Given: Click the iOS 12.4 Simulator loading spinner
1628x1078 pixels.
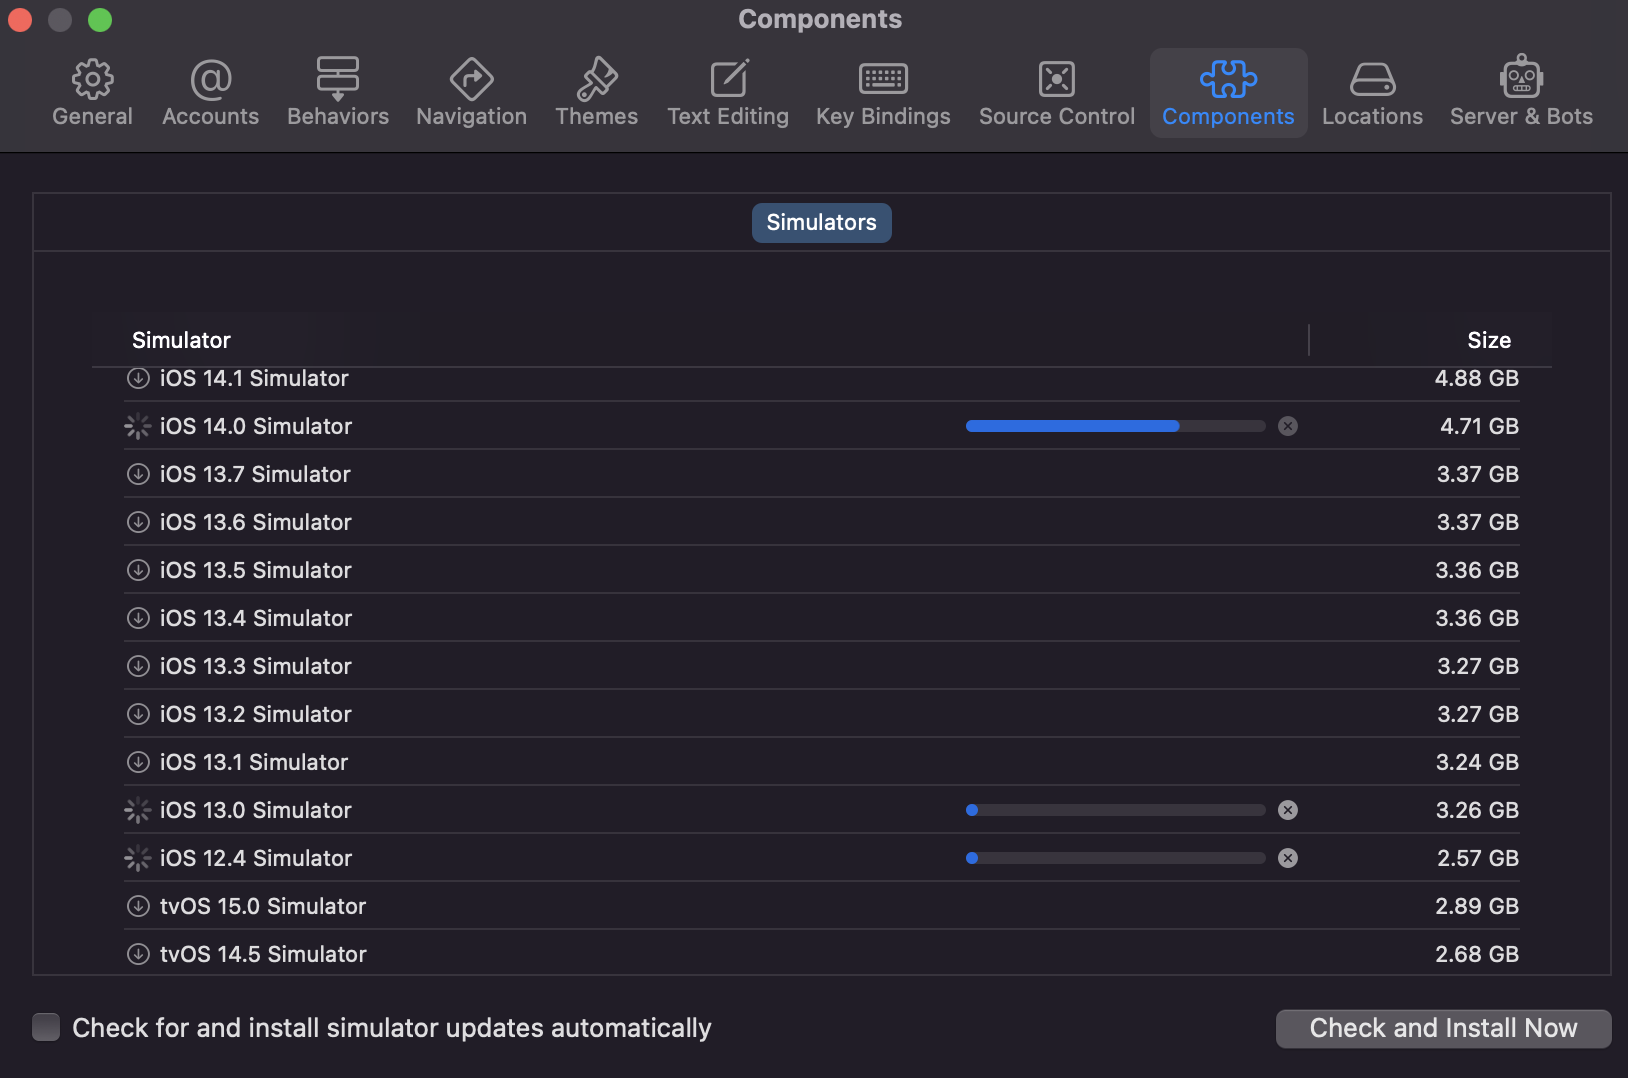Looking at the screenshot, I should (x=138, y=858).
